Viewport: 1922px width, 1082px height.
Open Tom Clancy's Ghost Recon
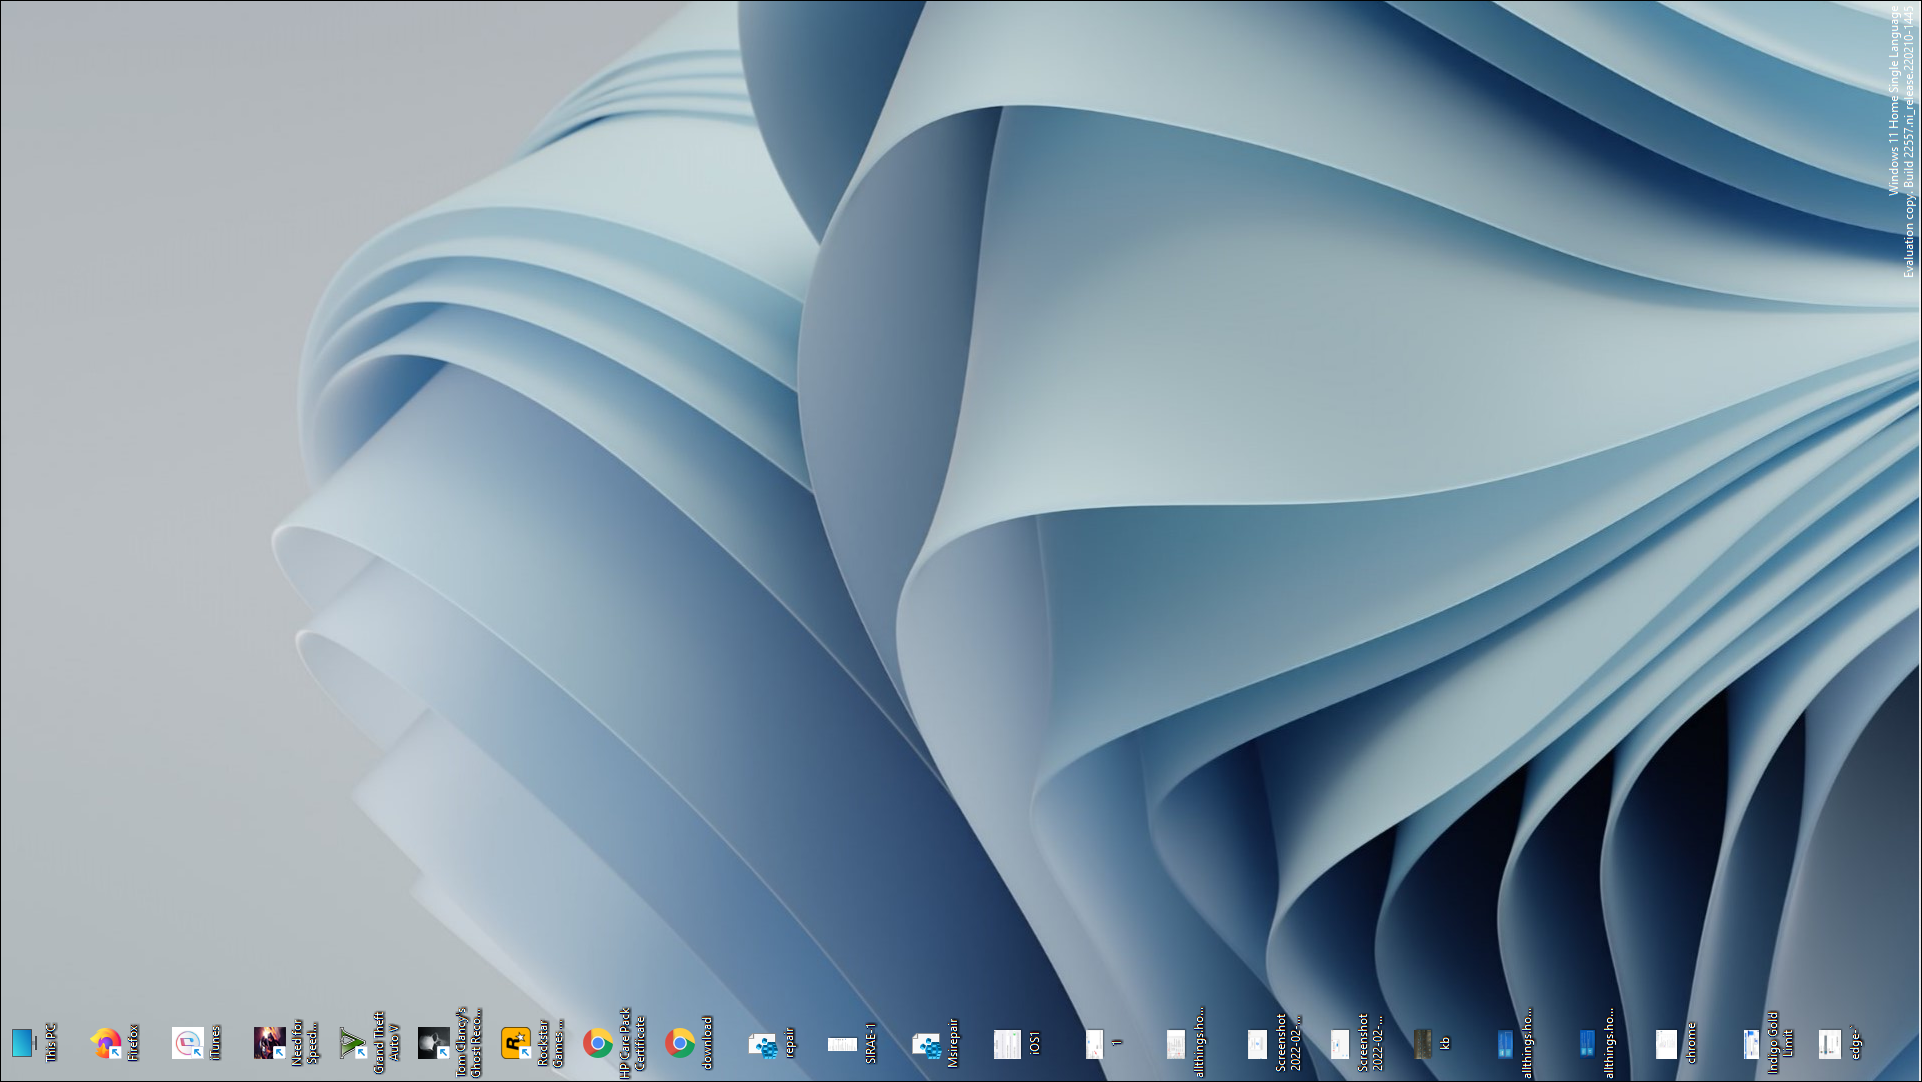click(433, 1044)
